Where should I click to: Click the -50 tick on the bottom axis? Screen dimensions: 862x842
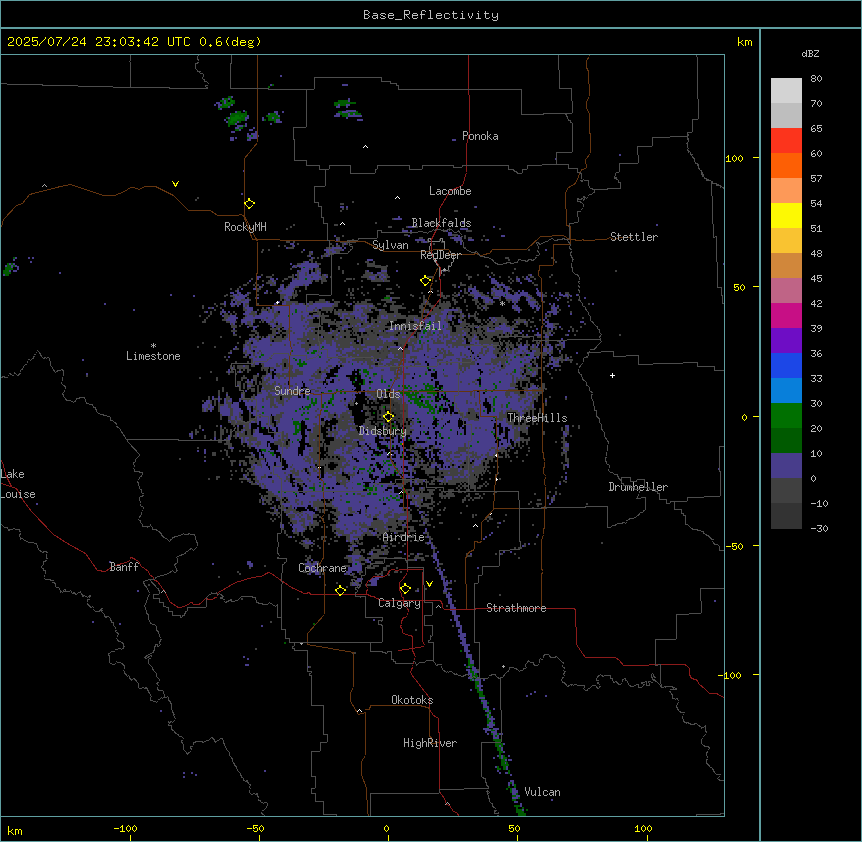pyautogui.click(x=255, y=828)
